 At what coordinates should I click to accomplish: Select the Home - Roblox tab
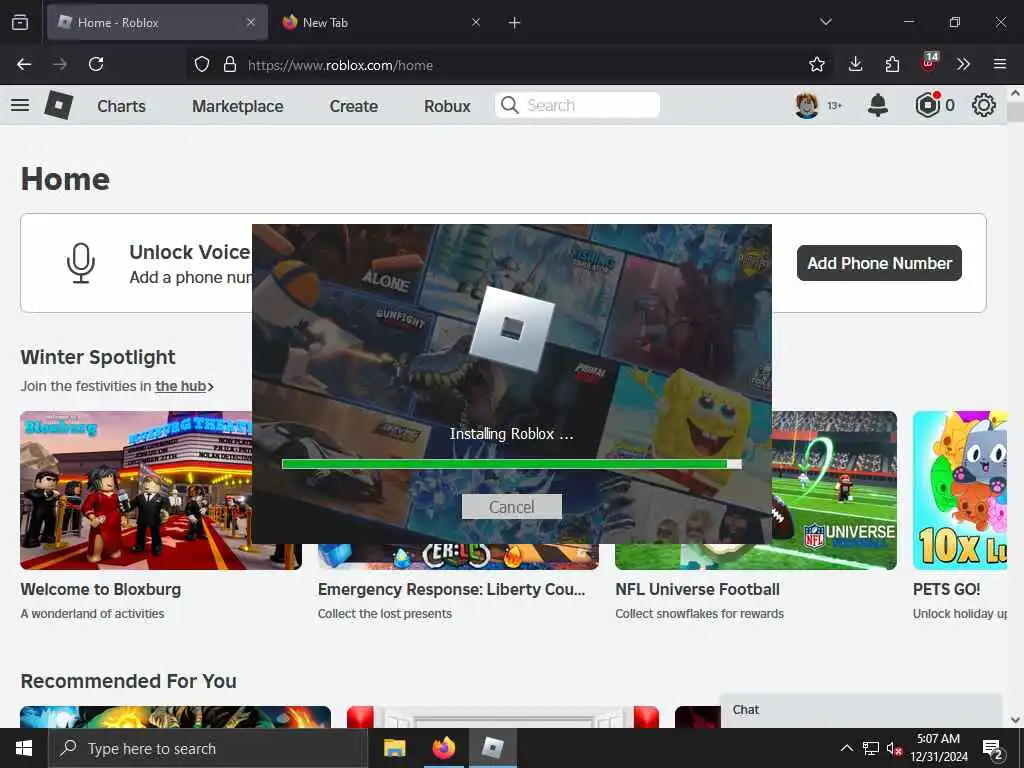pos(157,22)
